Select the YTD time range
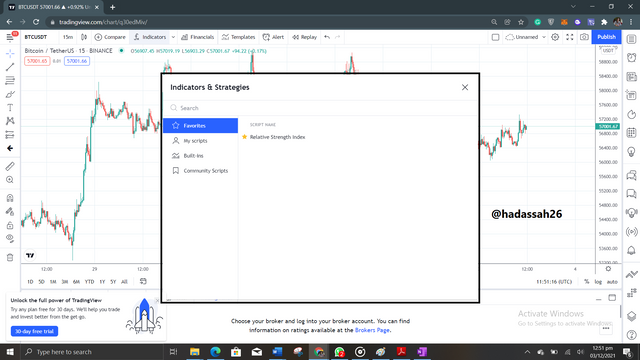The height and width of the screenshot is (360, 640). point(89,282)
